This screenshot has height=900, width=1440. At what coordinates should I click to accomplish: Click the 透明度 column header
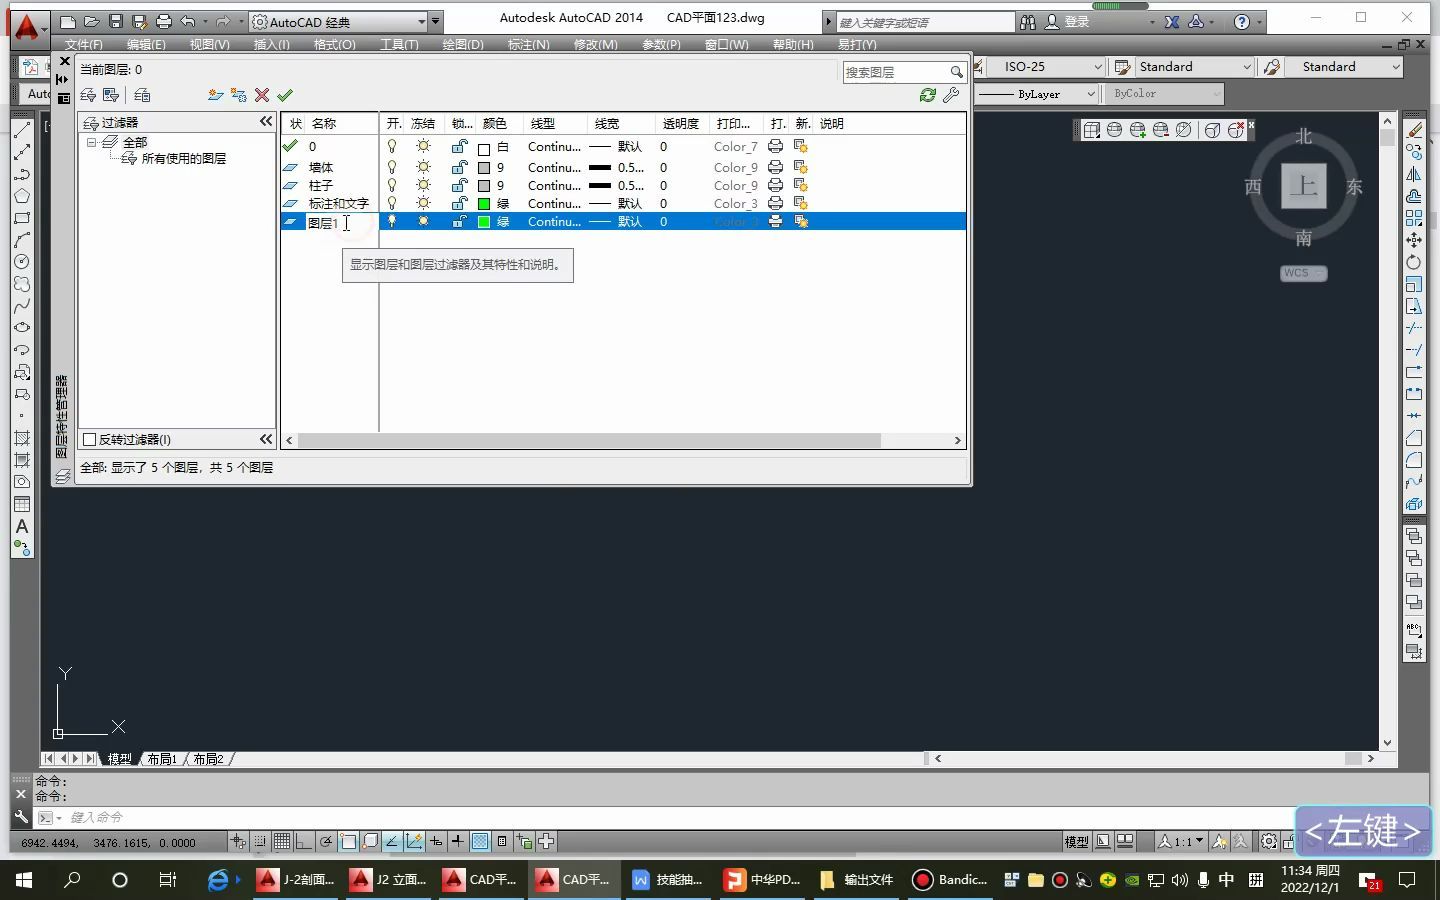pyautogui.click(x=683, y=123)
